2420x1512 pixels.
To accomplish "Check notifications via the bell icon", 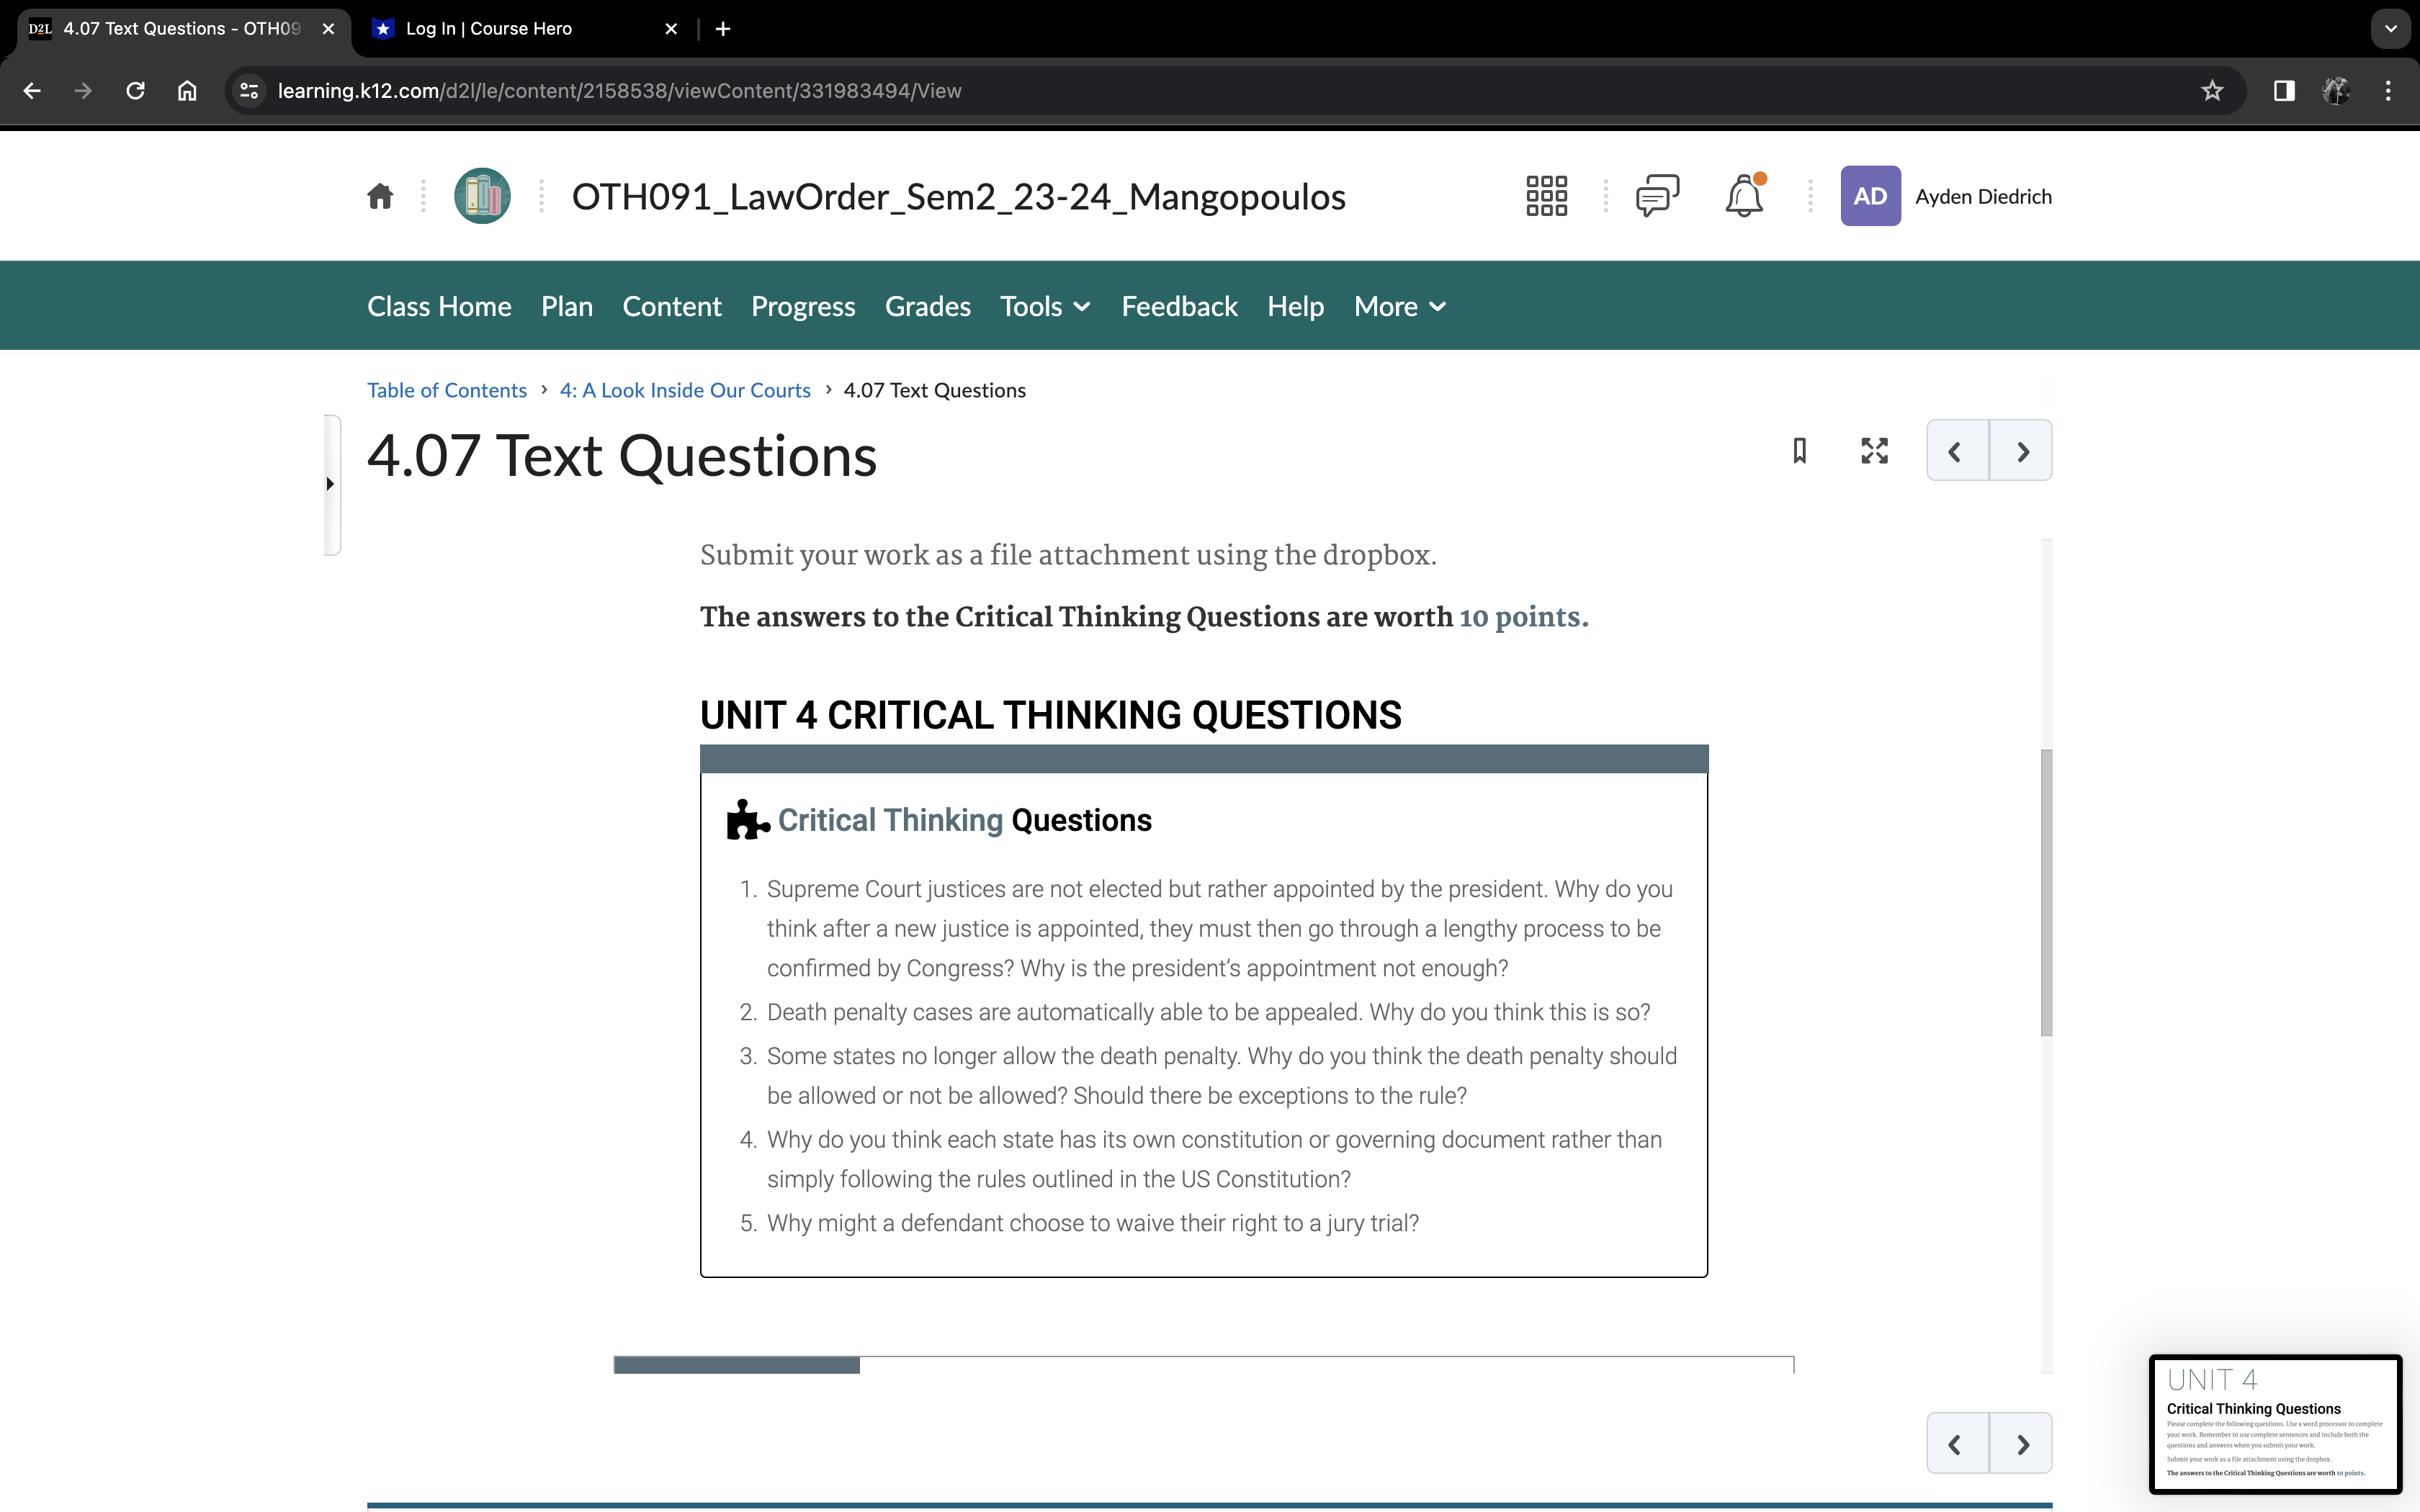I will pos(1745,195).
